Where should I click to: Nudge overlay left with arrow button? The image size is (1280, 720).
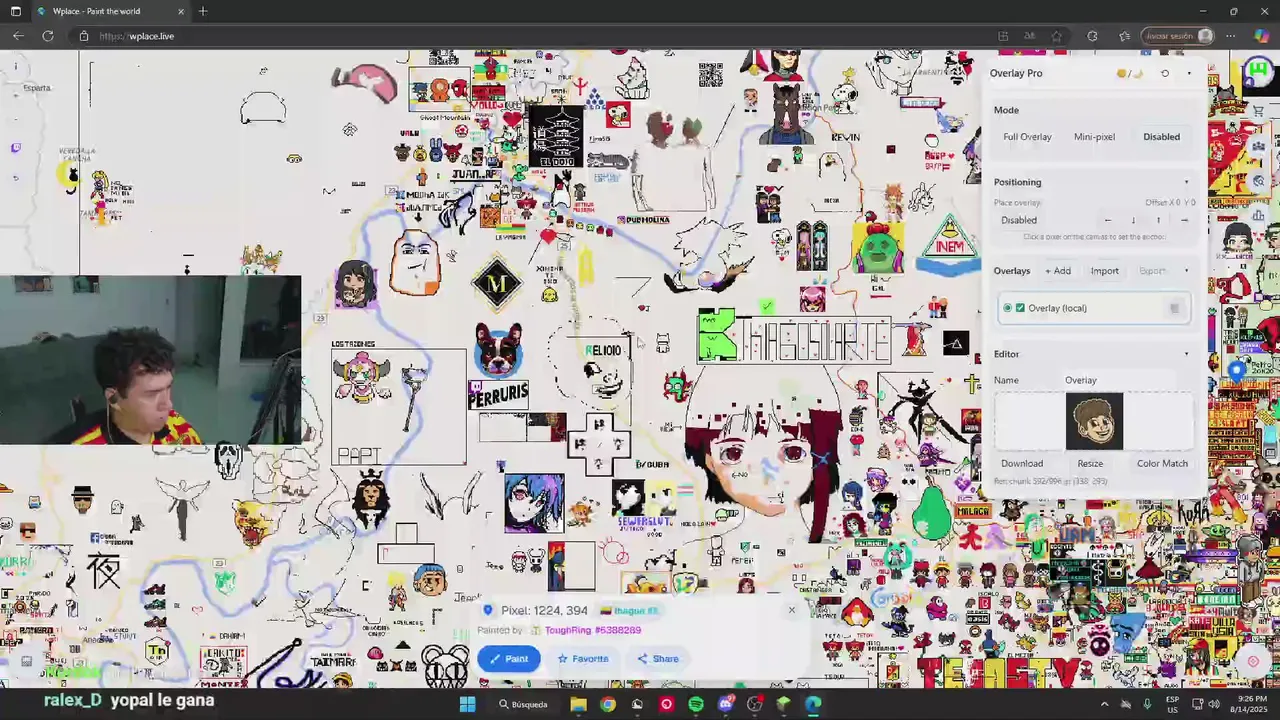coord(1107,220)
